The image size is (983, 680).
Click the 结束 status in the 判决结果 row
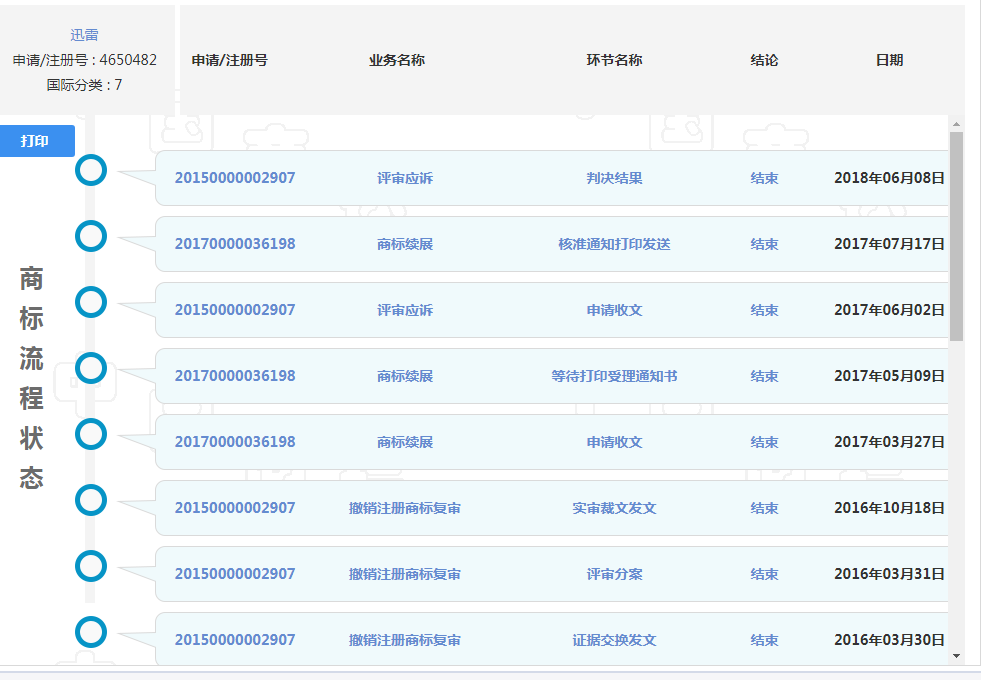pos(764,177)
